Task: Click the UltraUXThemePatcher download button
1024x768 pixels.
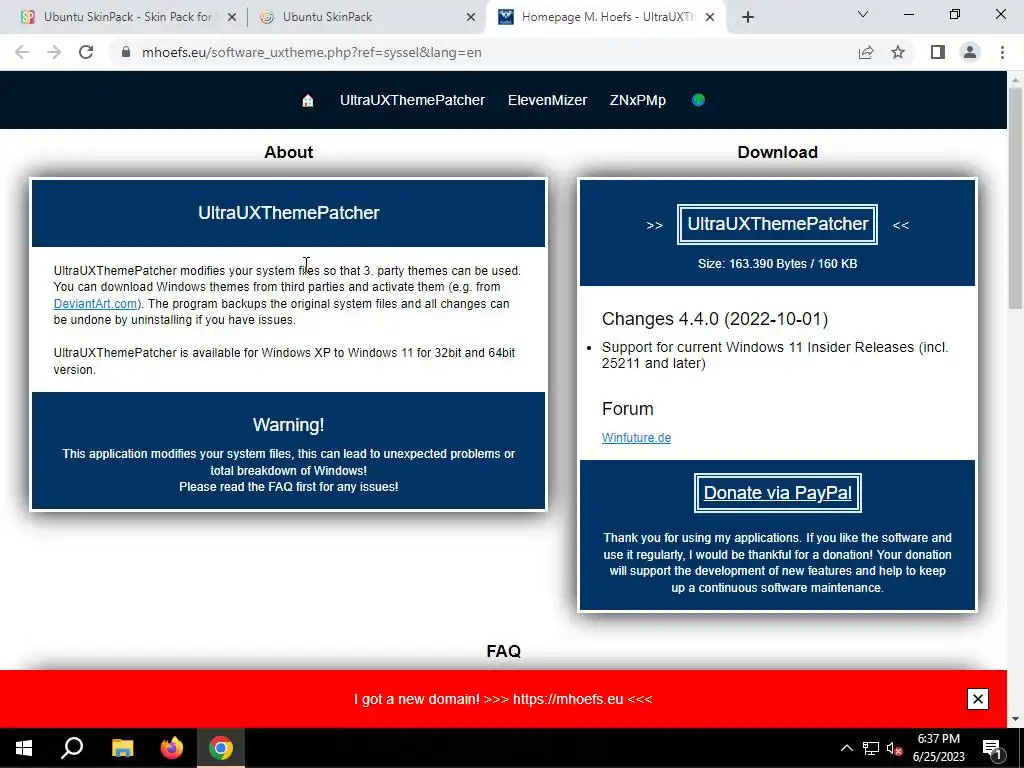Action: [x=777, y=224]
